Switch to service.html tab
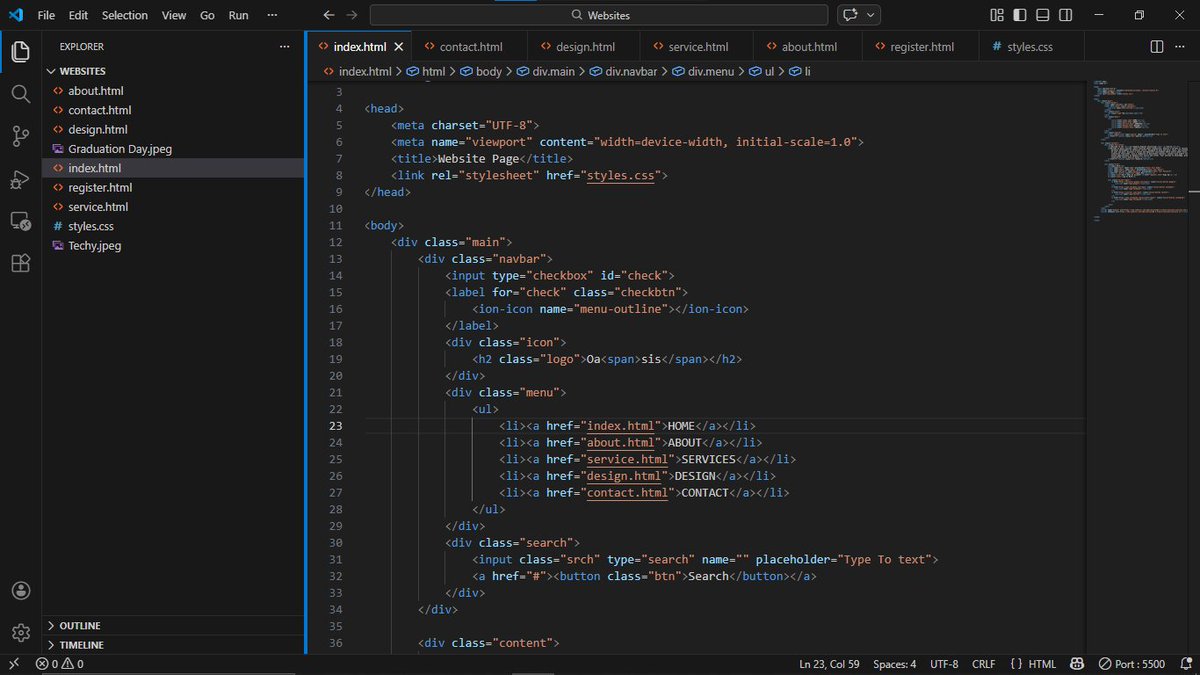 [698, 47]
